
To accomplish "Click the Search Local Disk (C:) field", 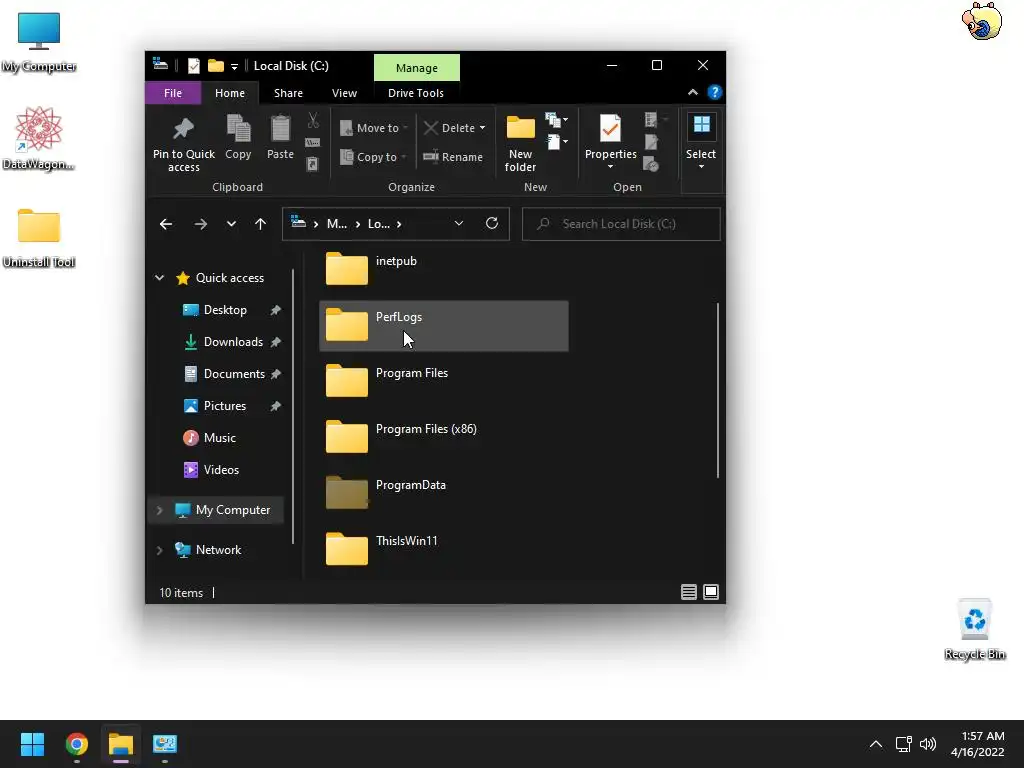I will coord(621,224).
